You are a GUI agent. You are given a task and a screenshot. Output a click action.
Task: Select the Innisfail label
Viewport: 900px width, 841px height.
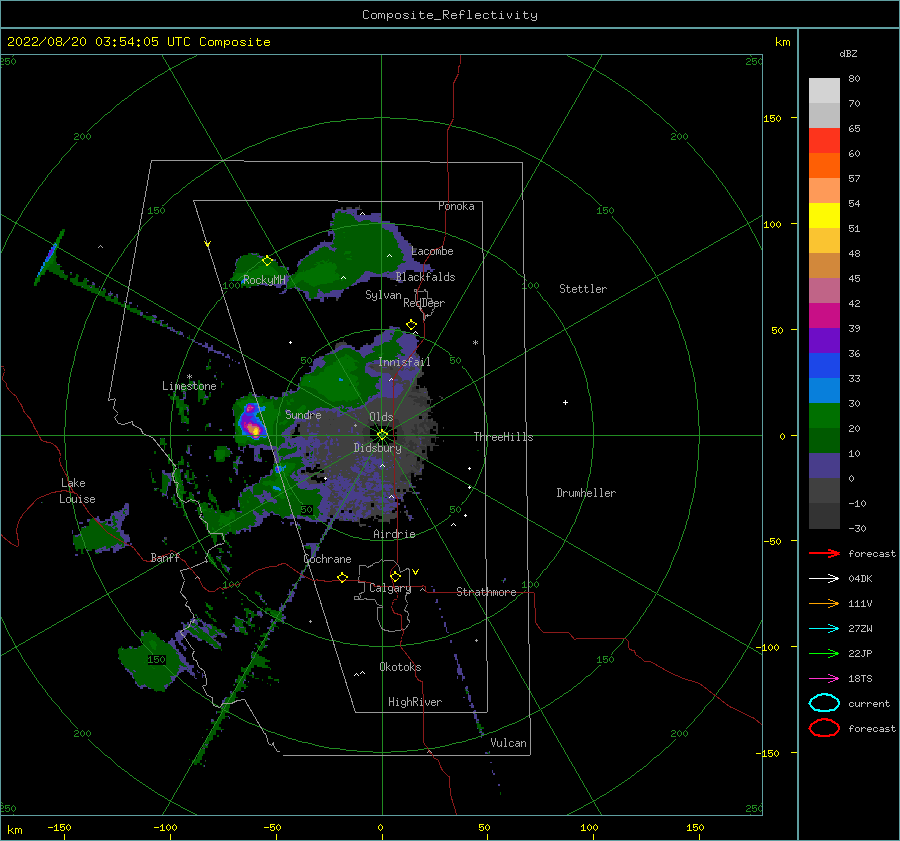(x=404, y=362)
